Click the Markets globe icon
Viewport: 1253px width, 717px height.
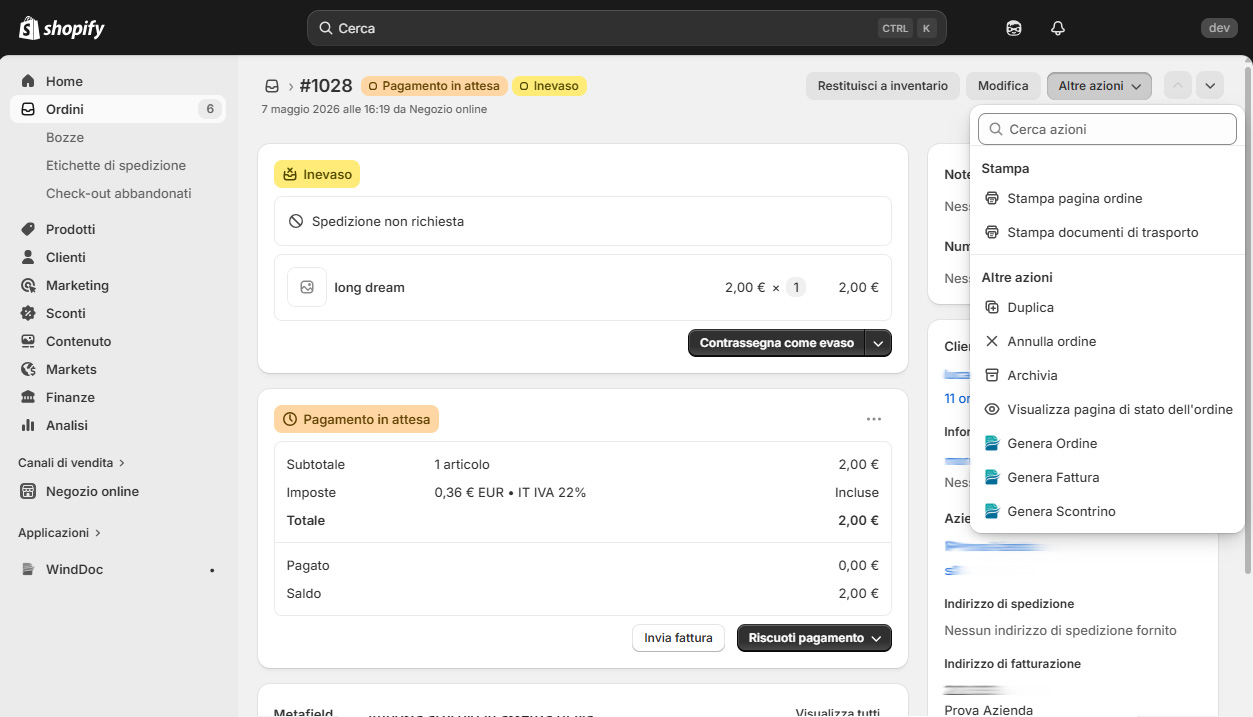(28, 369)
